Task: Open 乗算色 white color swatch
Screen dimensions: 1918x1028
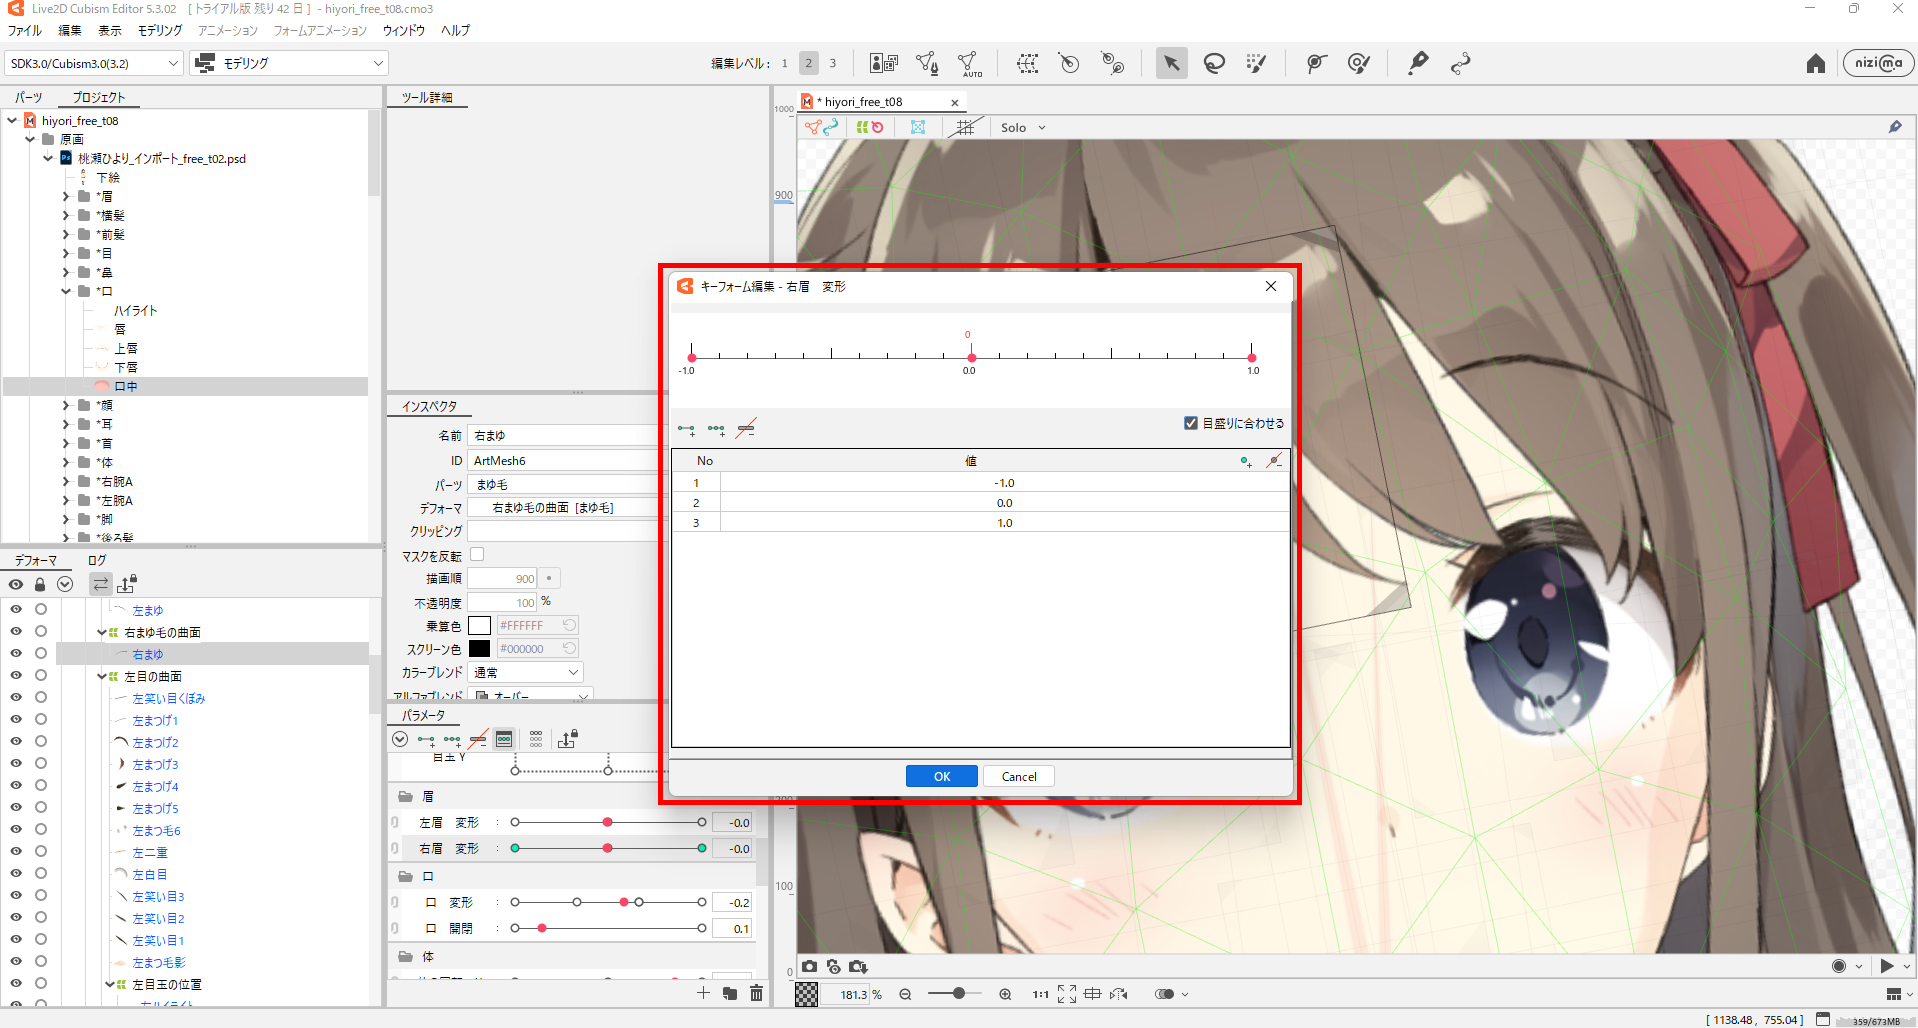Action: point(480,625)
